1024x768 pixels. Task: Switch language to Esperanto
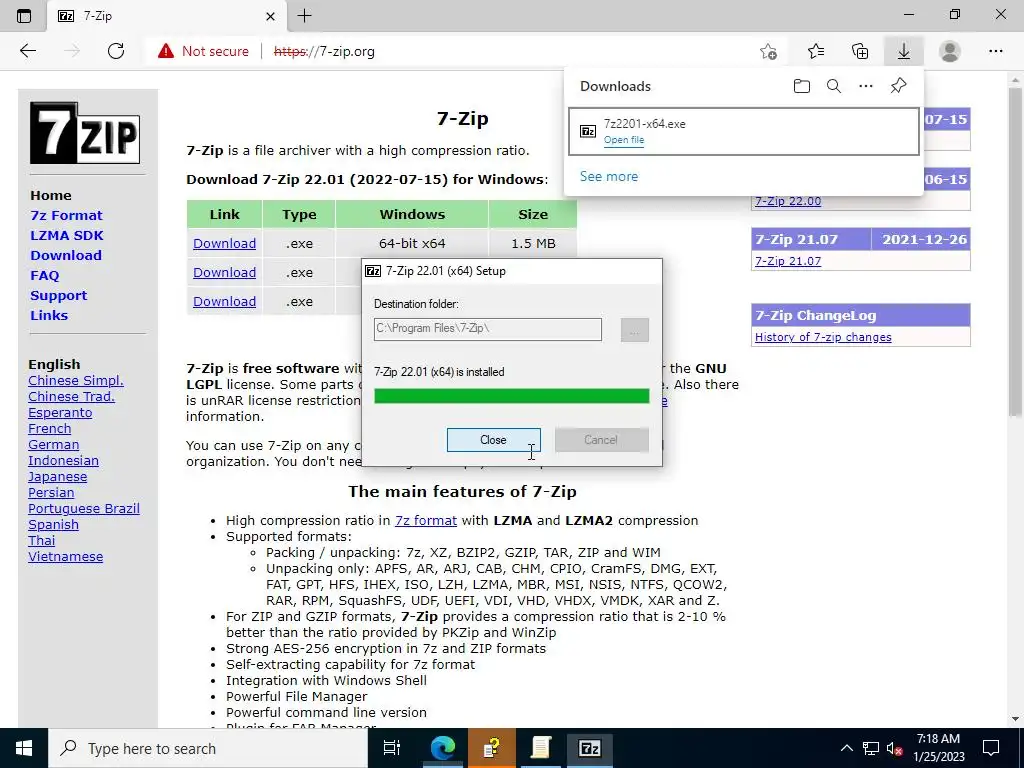click(60, 413)
